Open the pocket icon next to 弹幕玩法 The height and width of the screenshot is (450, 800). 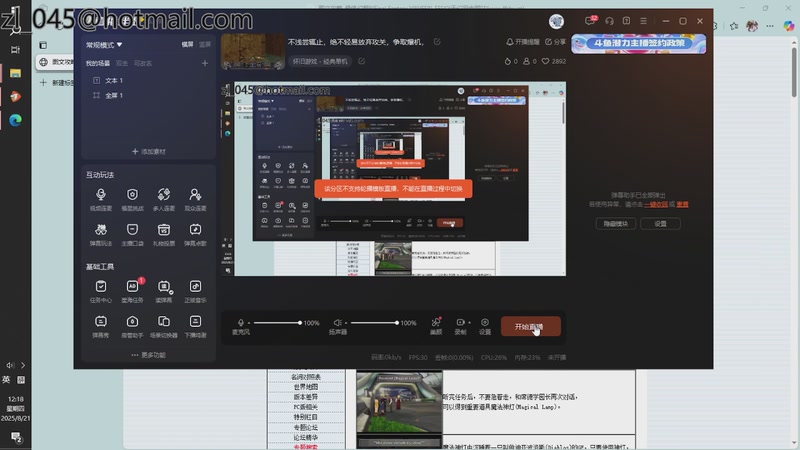pyautogui.click(x=132, y=234)
